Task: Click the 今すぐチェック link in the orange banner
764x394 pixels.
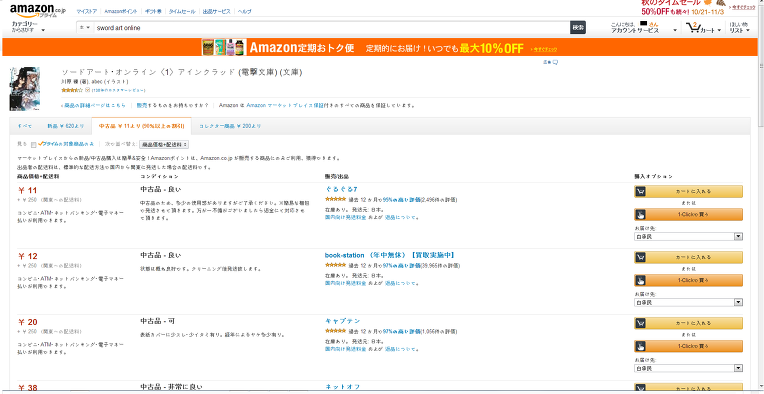Action: [x=545, y=50]
